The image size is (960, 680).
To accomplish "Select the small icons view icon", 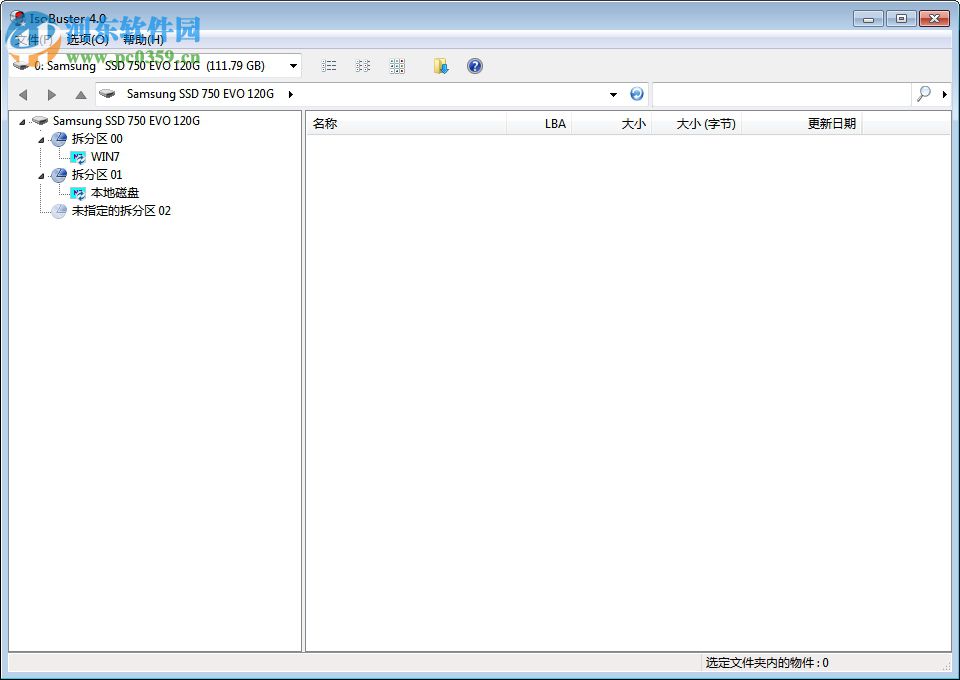I will (362, 65).
